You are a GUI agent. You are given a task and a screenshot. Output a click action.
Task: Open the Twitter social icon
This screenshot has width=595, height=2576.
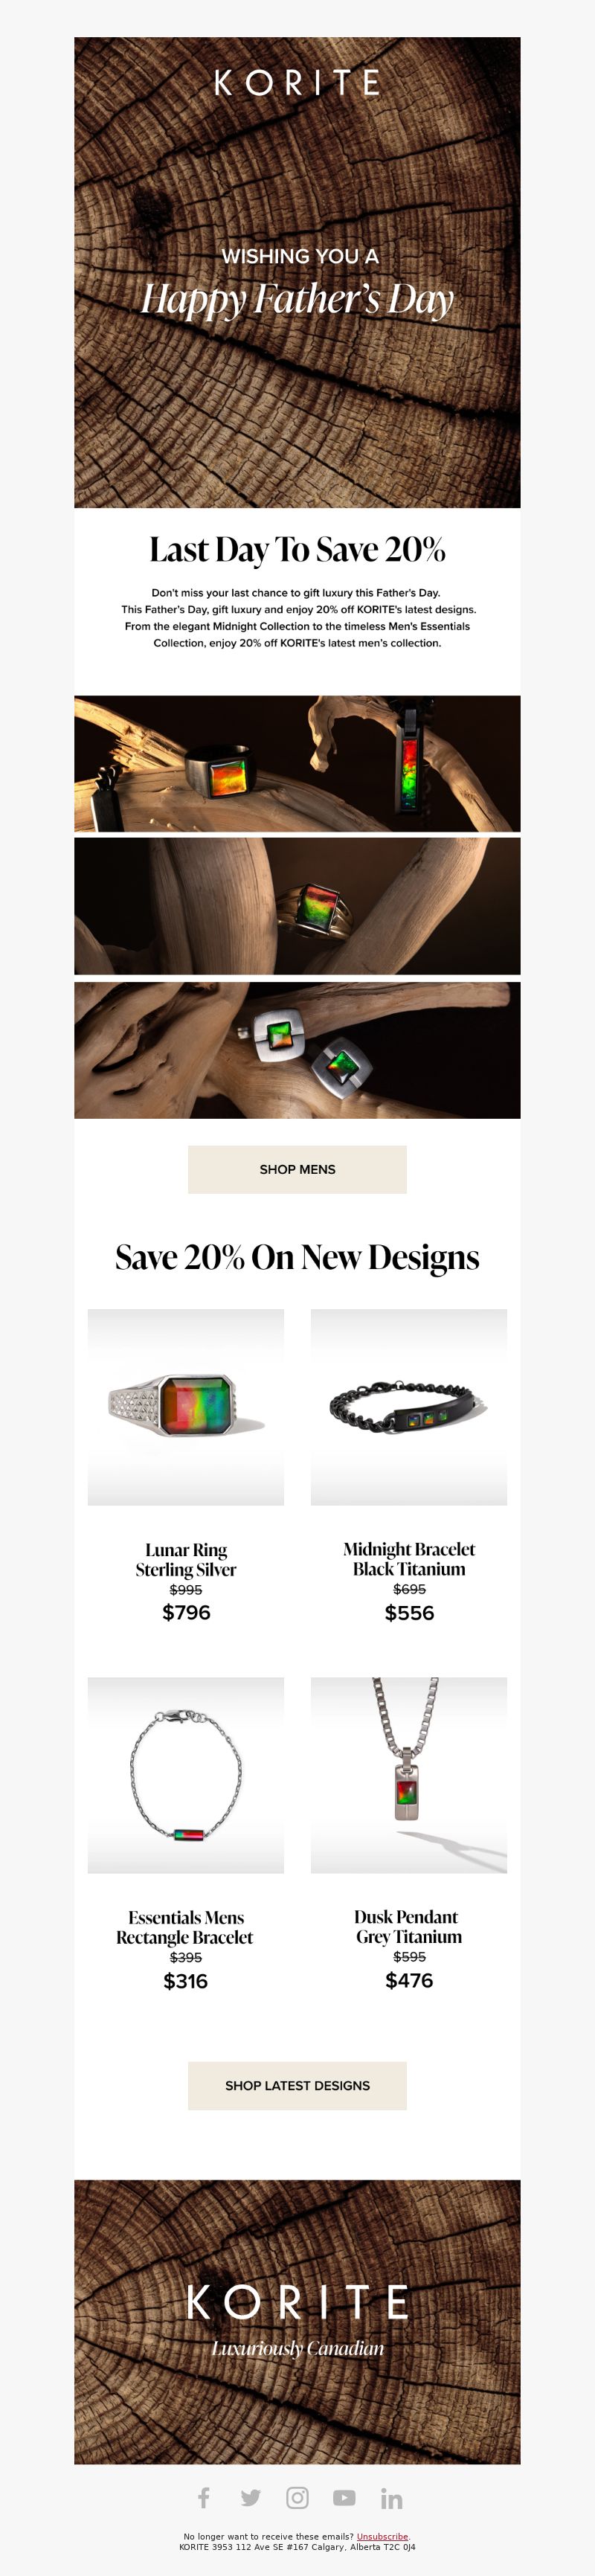tap(251, 2498)
